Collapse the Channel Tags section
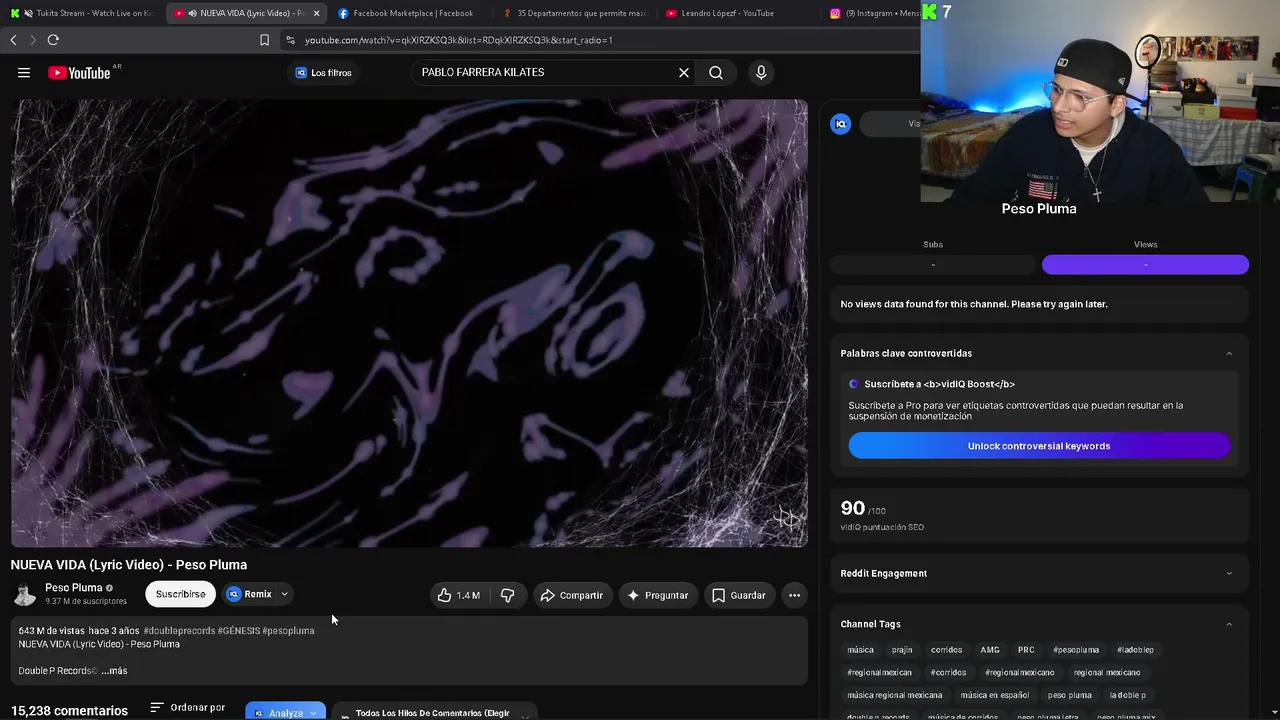The height and width of the screenshot is (720, 1280). tap(1229, 624)
